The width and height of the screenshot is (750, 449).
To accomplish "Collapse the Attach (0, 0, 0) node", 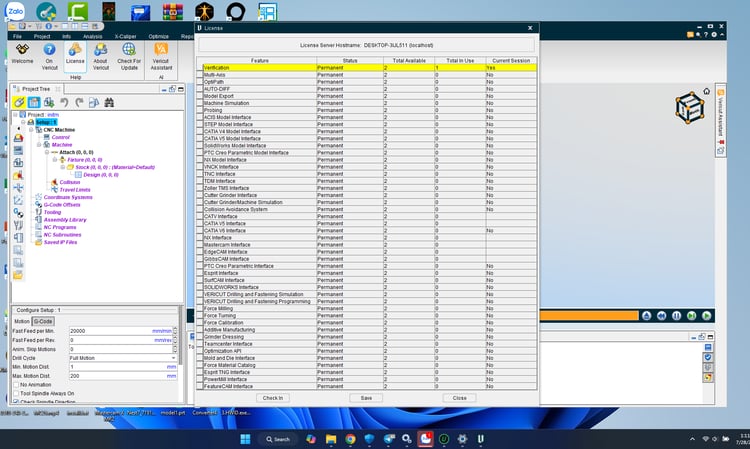I will coord(47,152).
